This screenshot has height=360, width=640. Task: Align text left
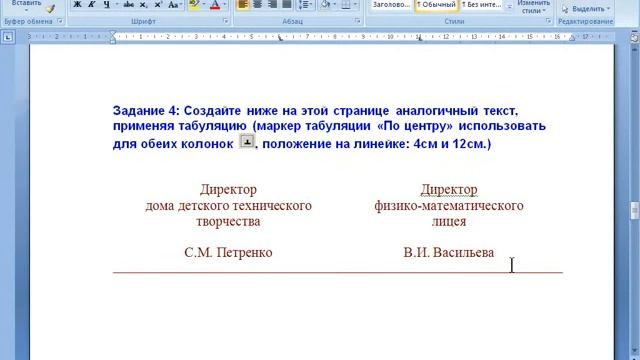(243, 4)
